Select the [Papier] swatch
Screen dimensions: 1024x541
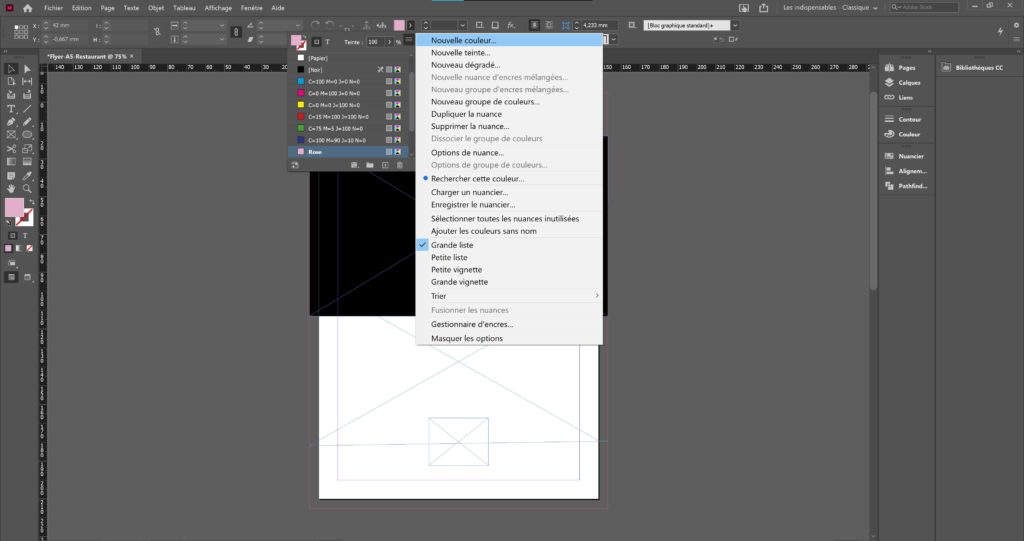tap(348, 57)
